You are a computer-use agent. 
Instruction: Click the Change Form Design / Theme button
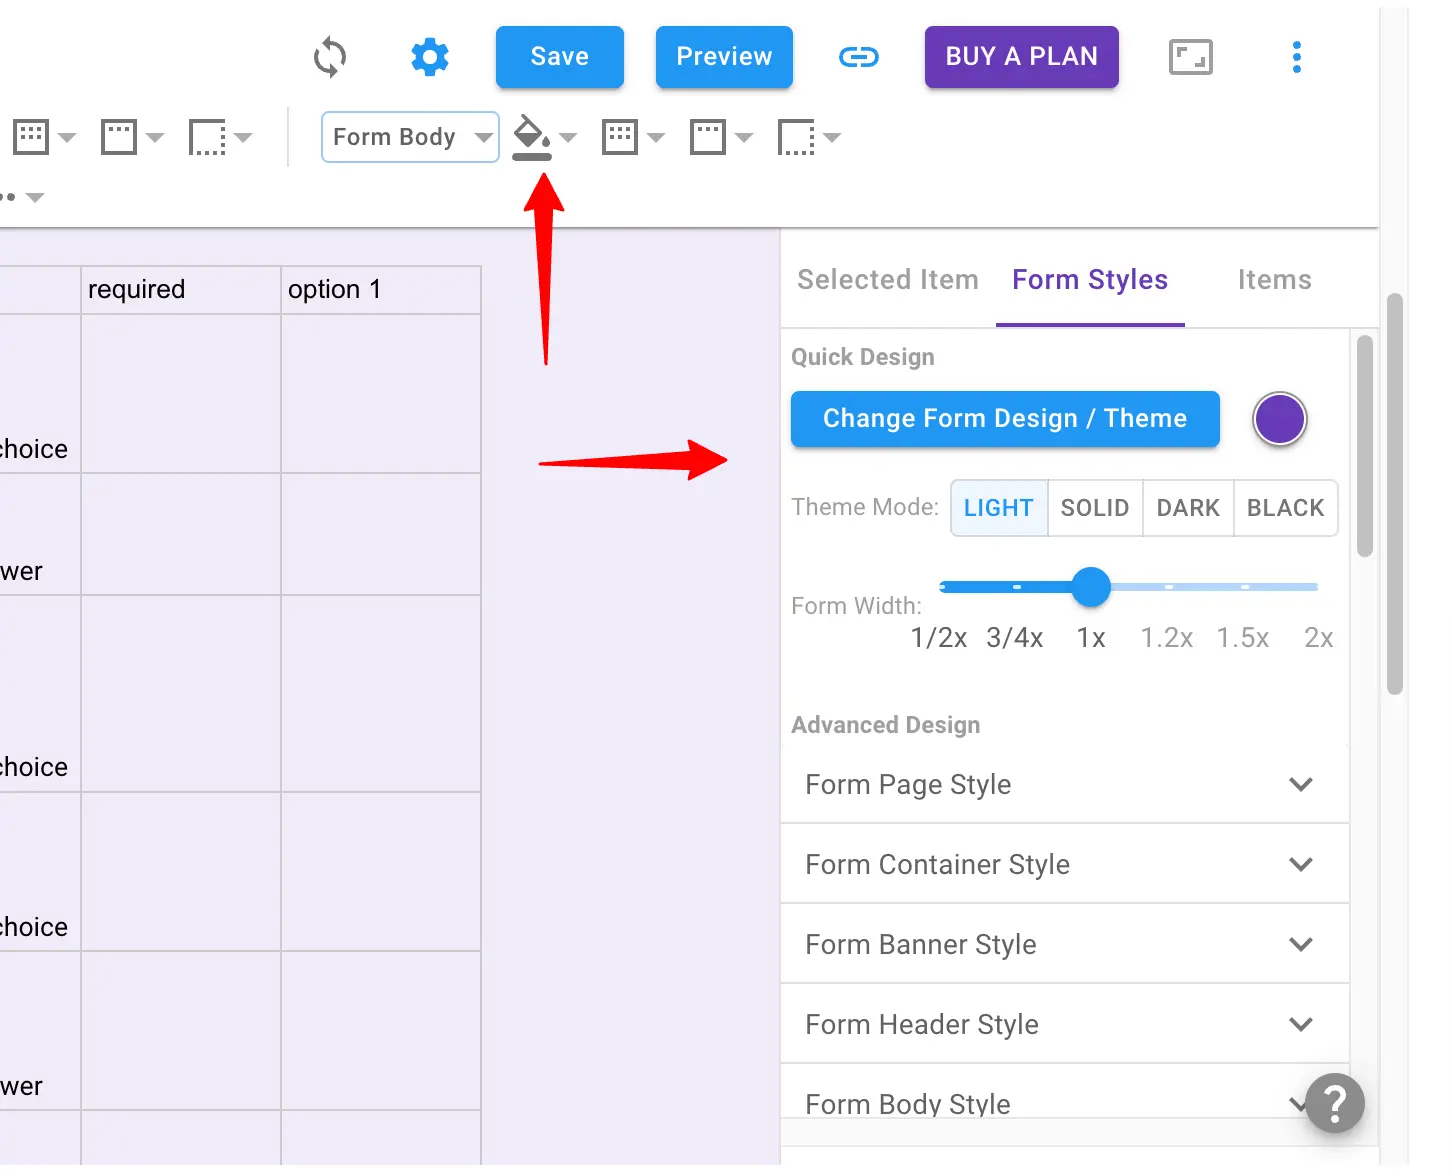click(x=1005, y=419)
